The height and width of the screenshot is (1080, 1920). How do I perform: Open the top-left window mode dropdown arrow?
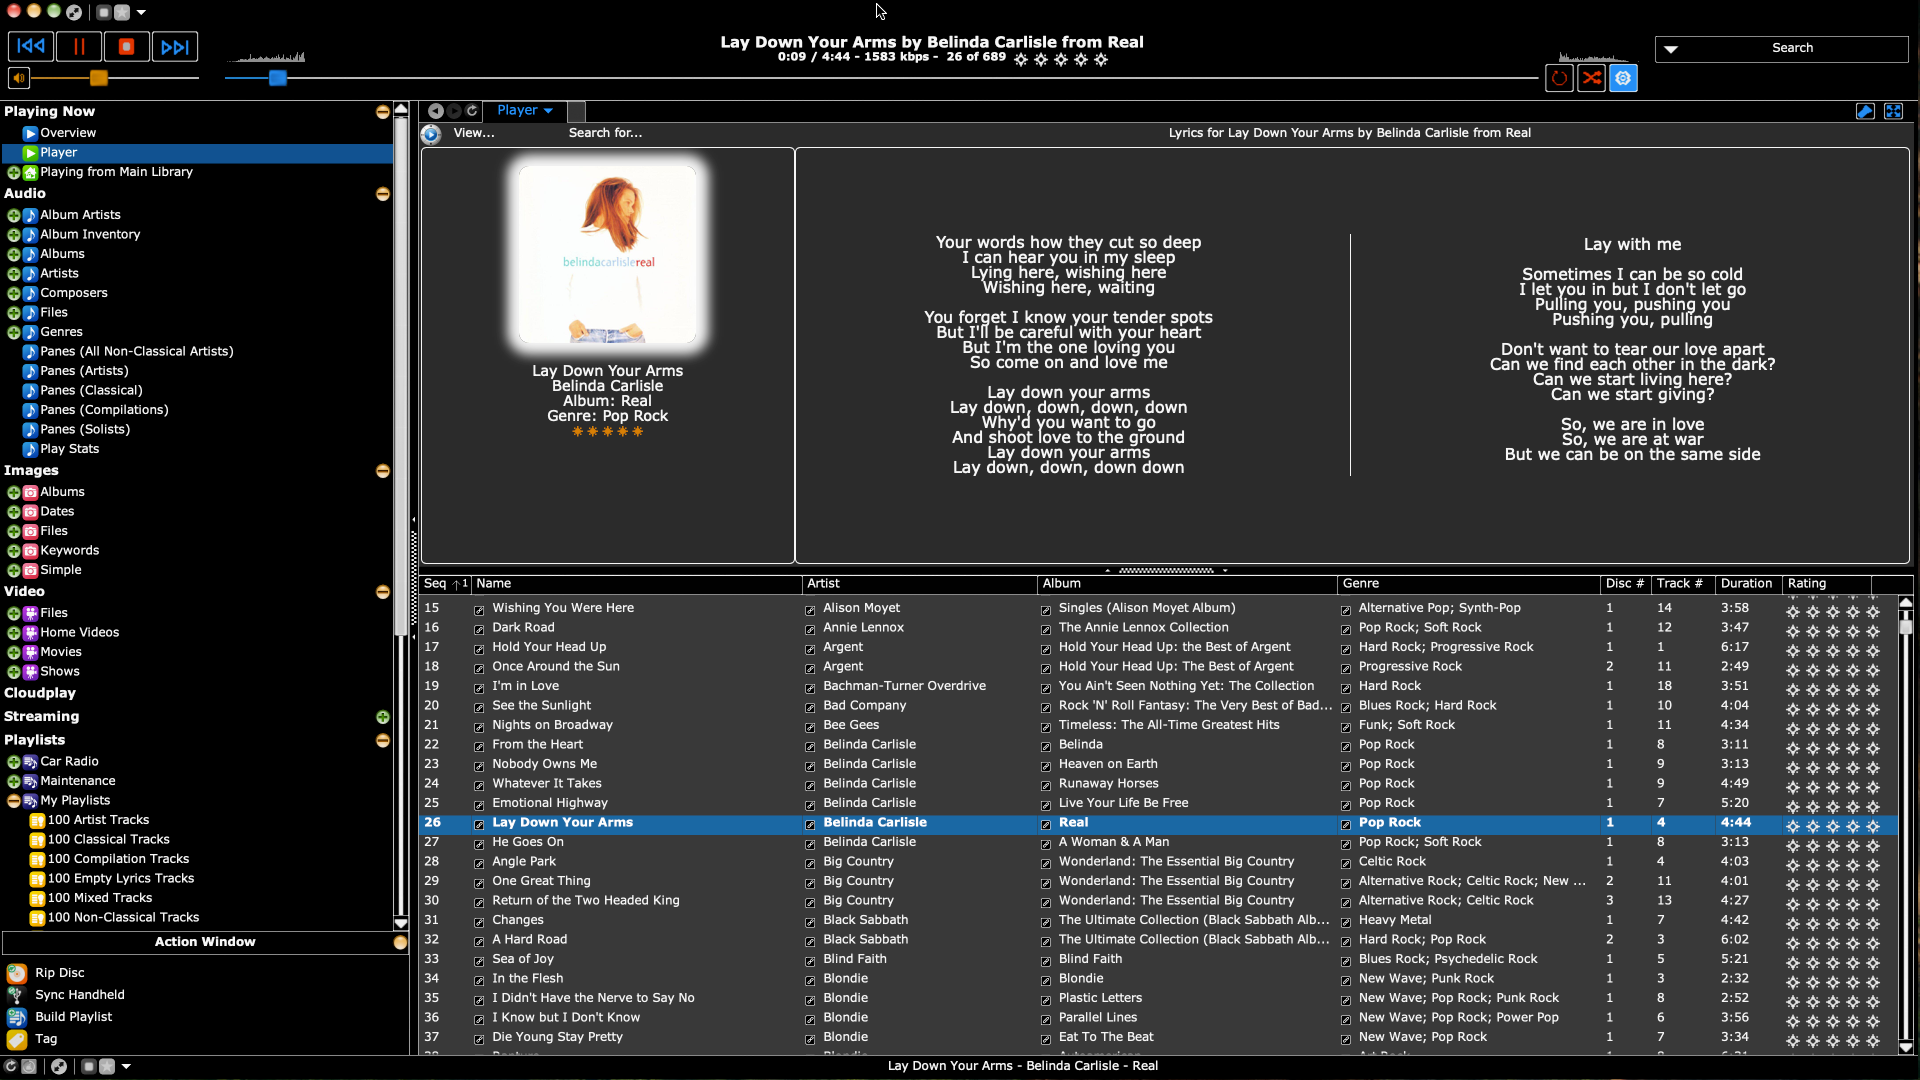[141, 13]
